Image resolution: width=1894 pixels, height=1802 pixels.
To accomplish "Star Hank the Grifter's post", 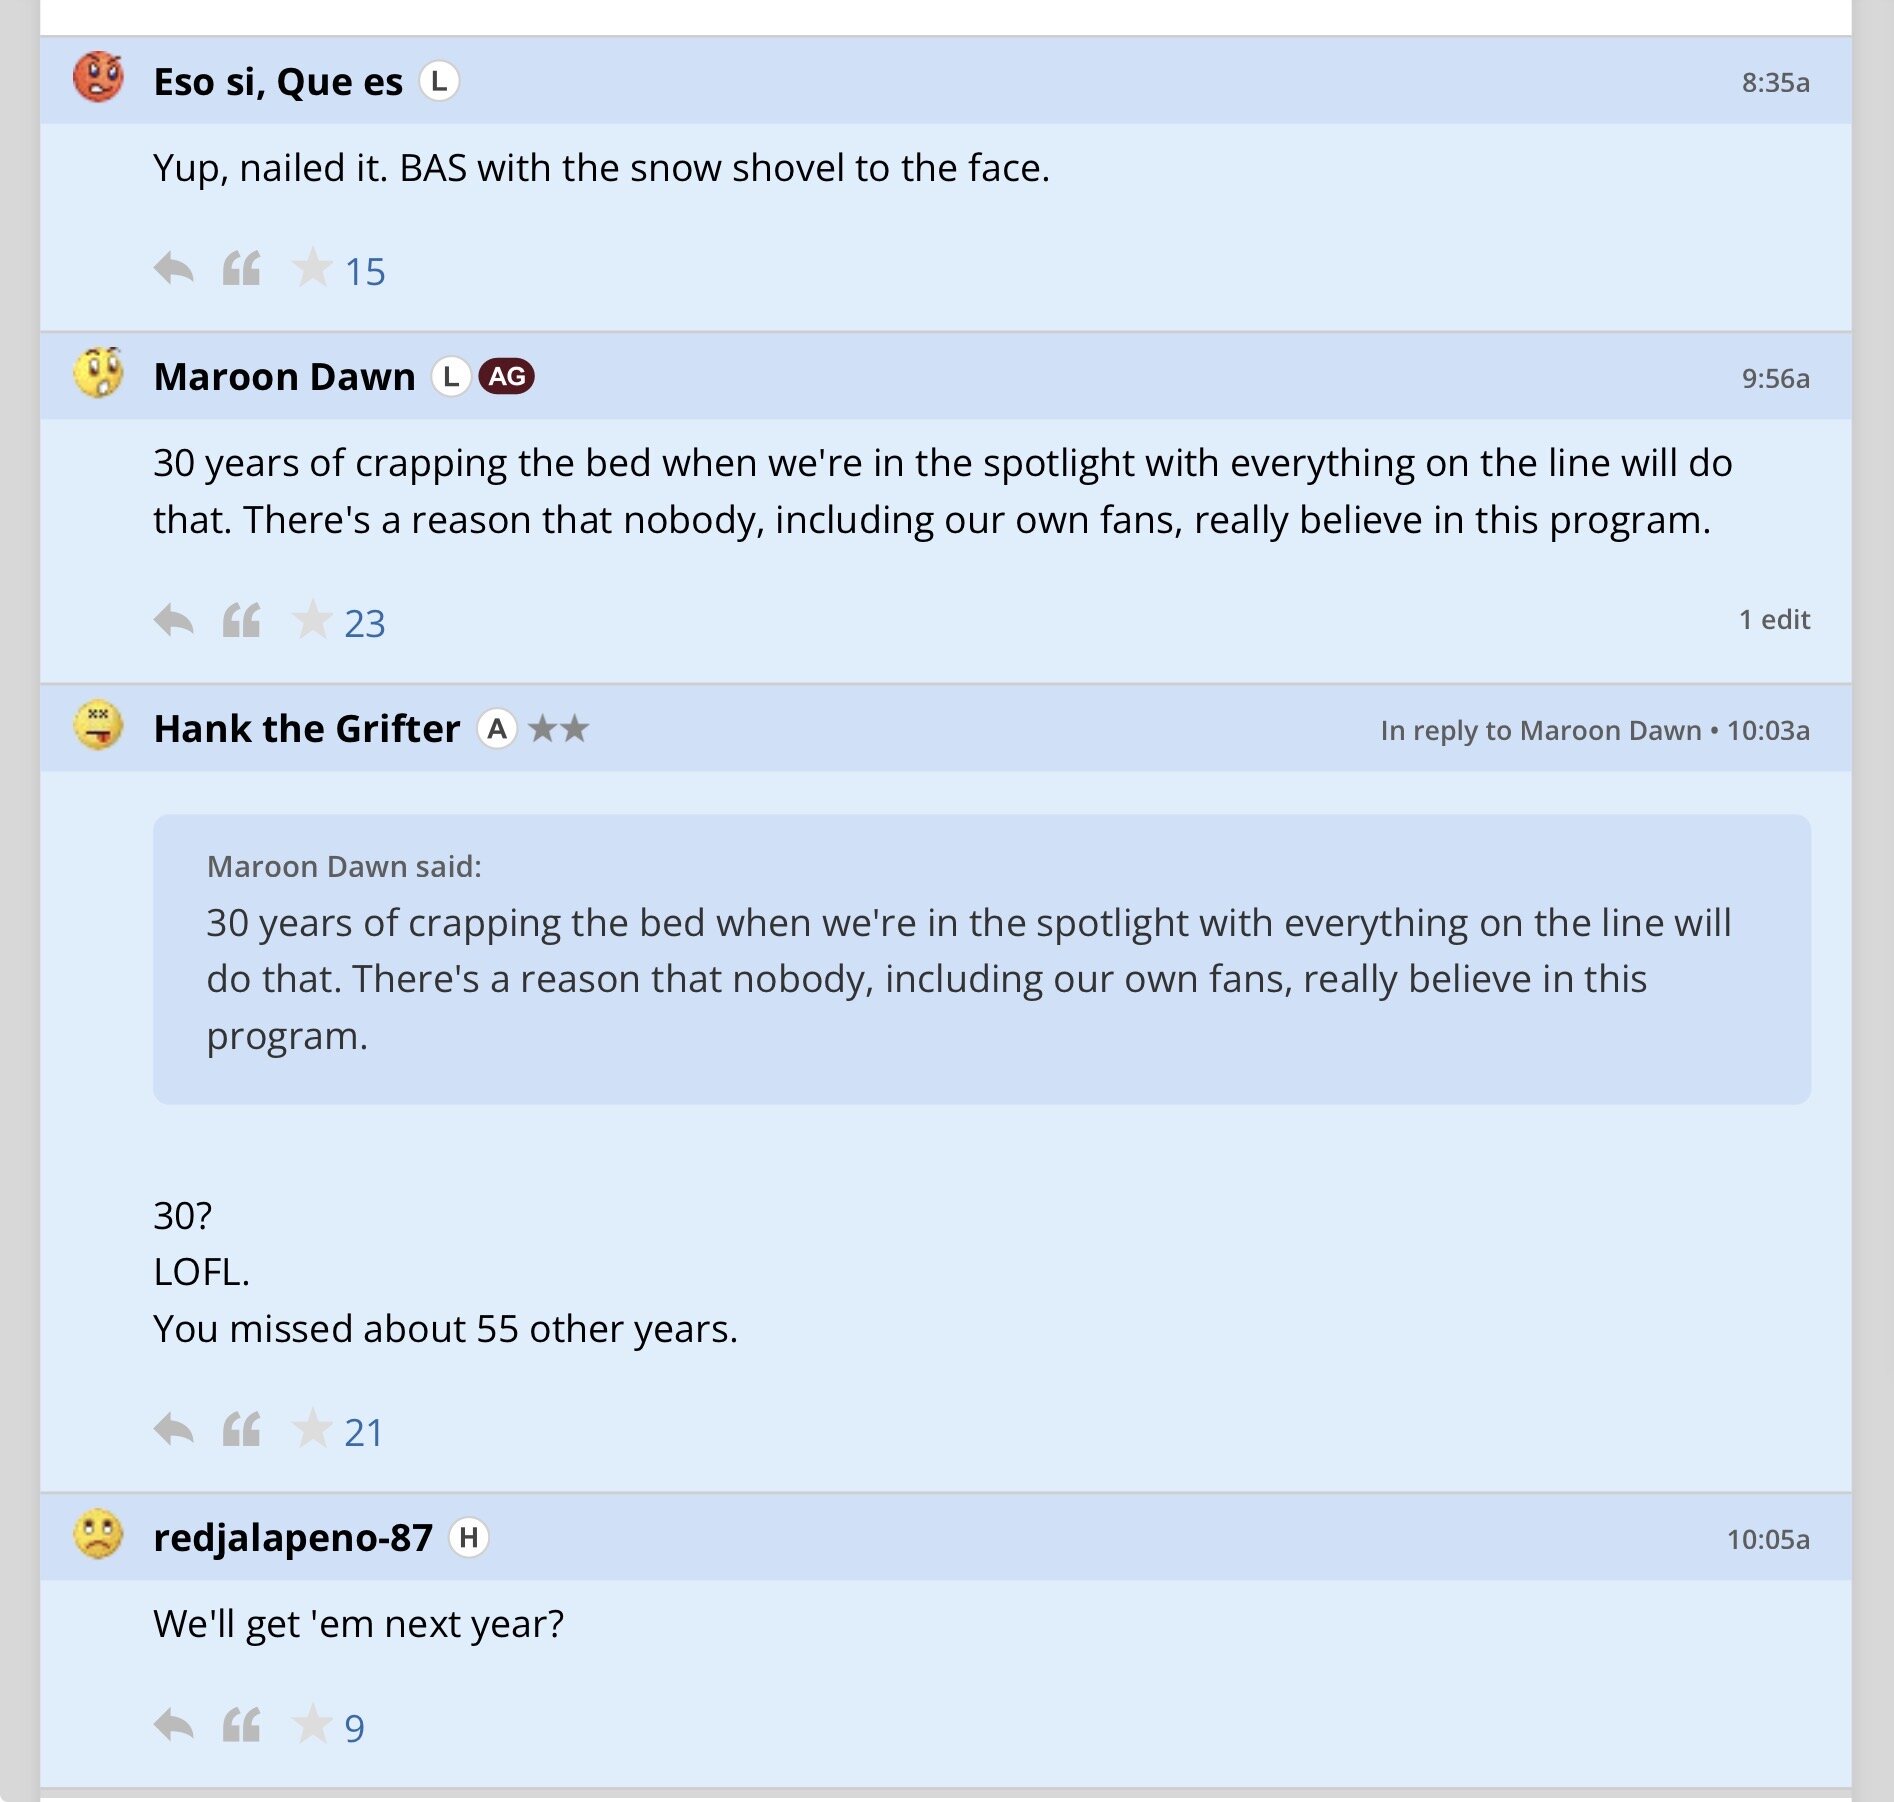I will (x=311, y=1430).
